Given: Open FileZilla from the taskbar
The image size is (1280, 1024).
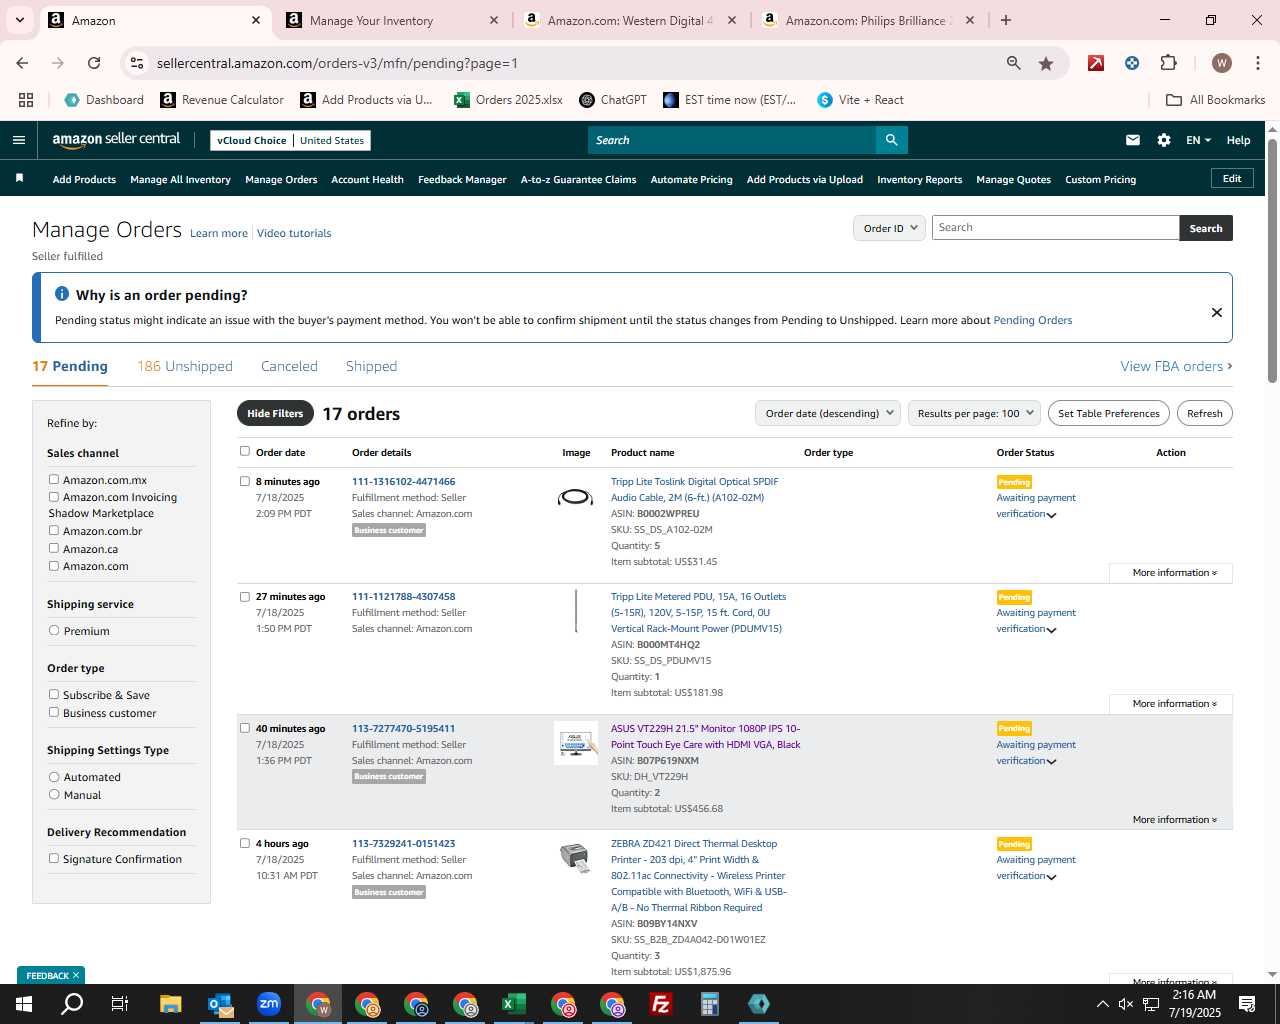Looking at the screenshot, I should [x=661, y=1004].
